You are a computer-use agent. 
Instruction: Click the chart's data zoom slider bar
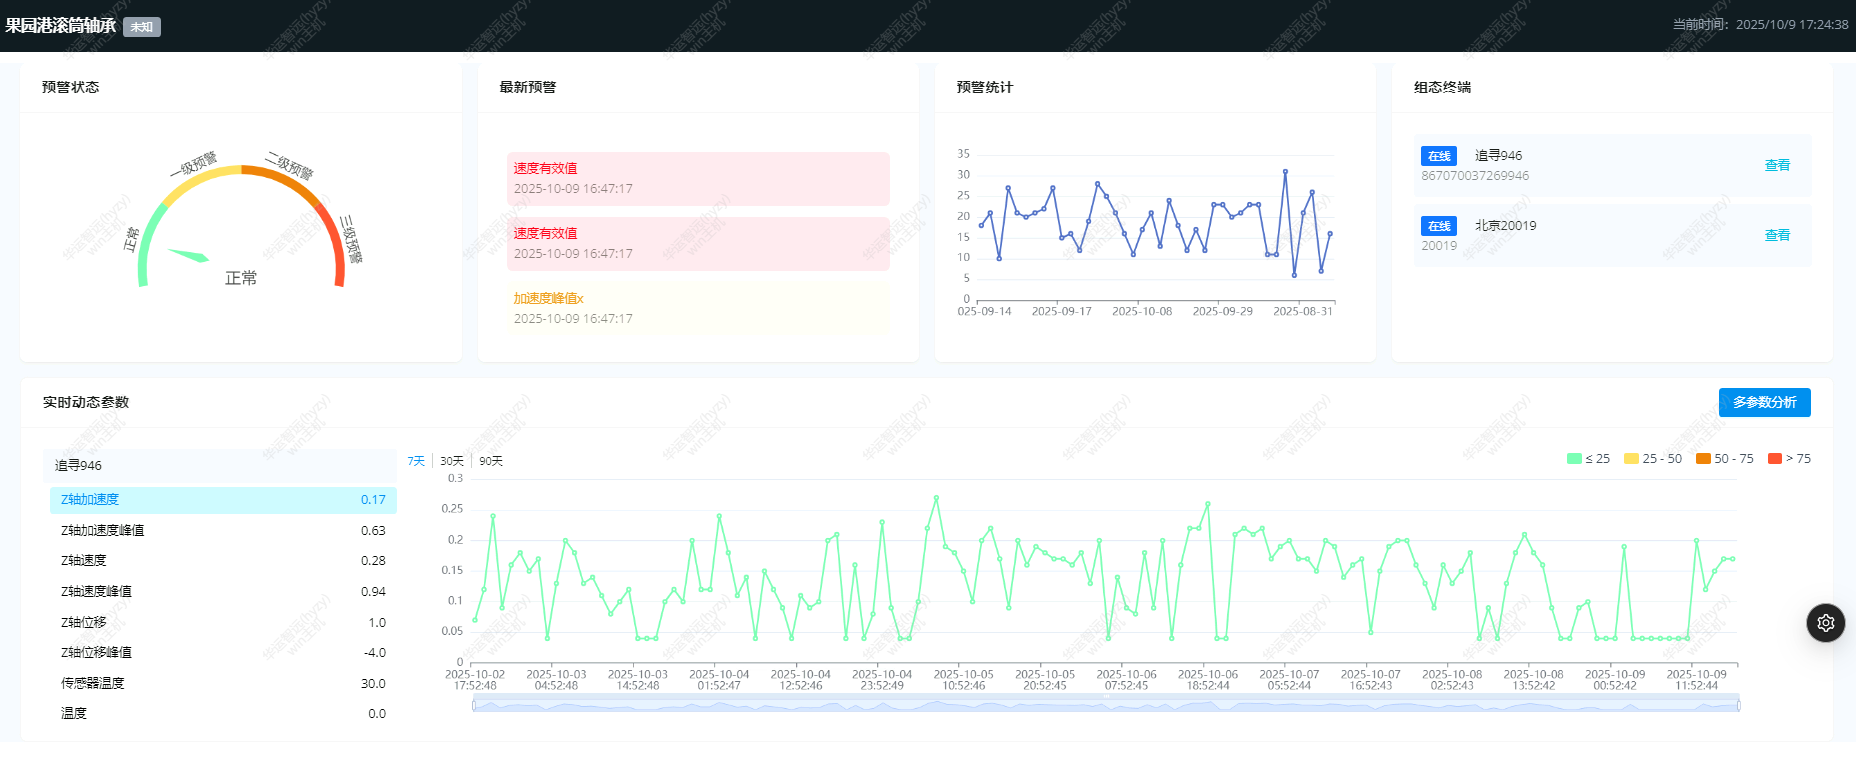point(1105,705)
